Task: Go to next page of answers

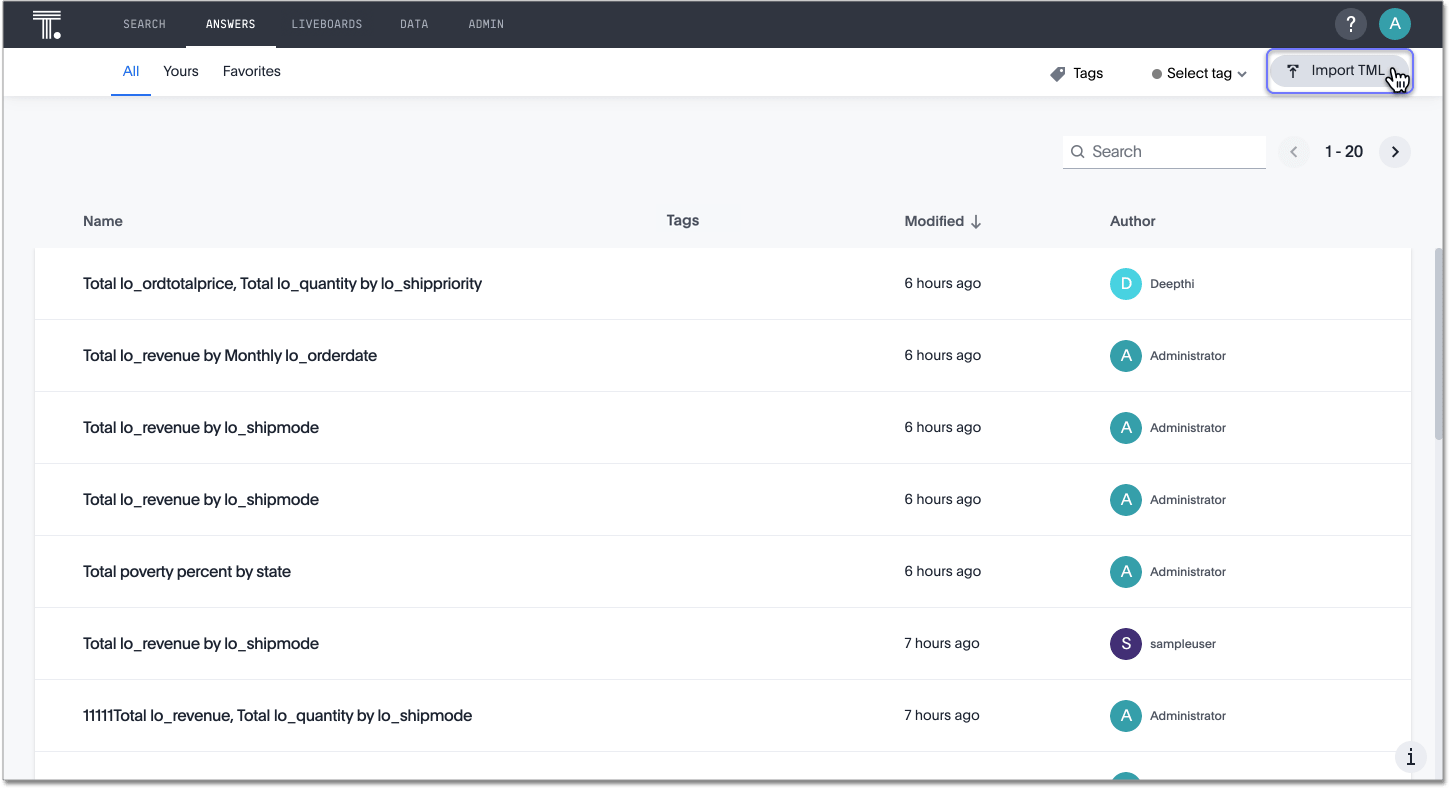Action: 1395,152
